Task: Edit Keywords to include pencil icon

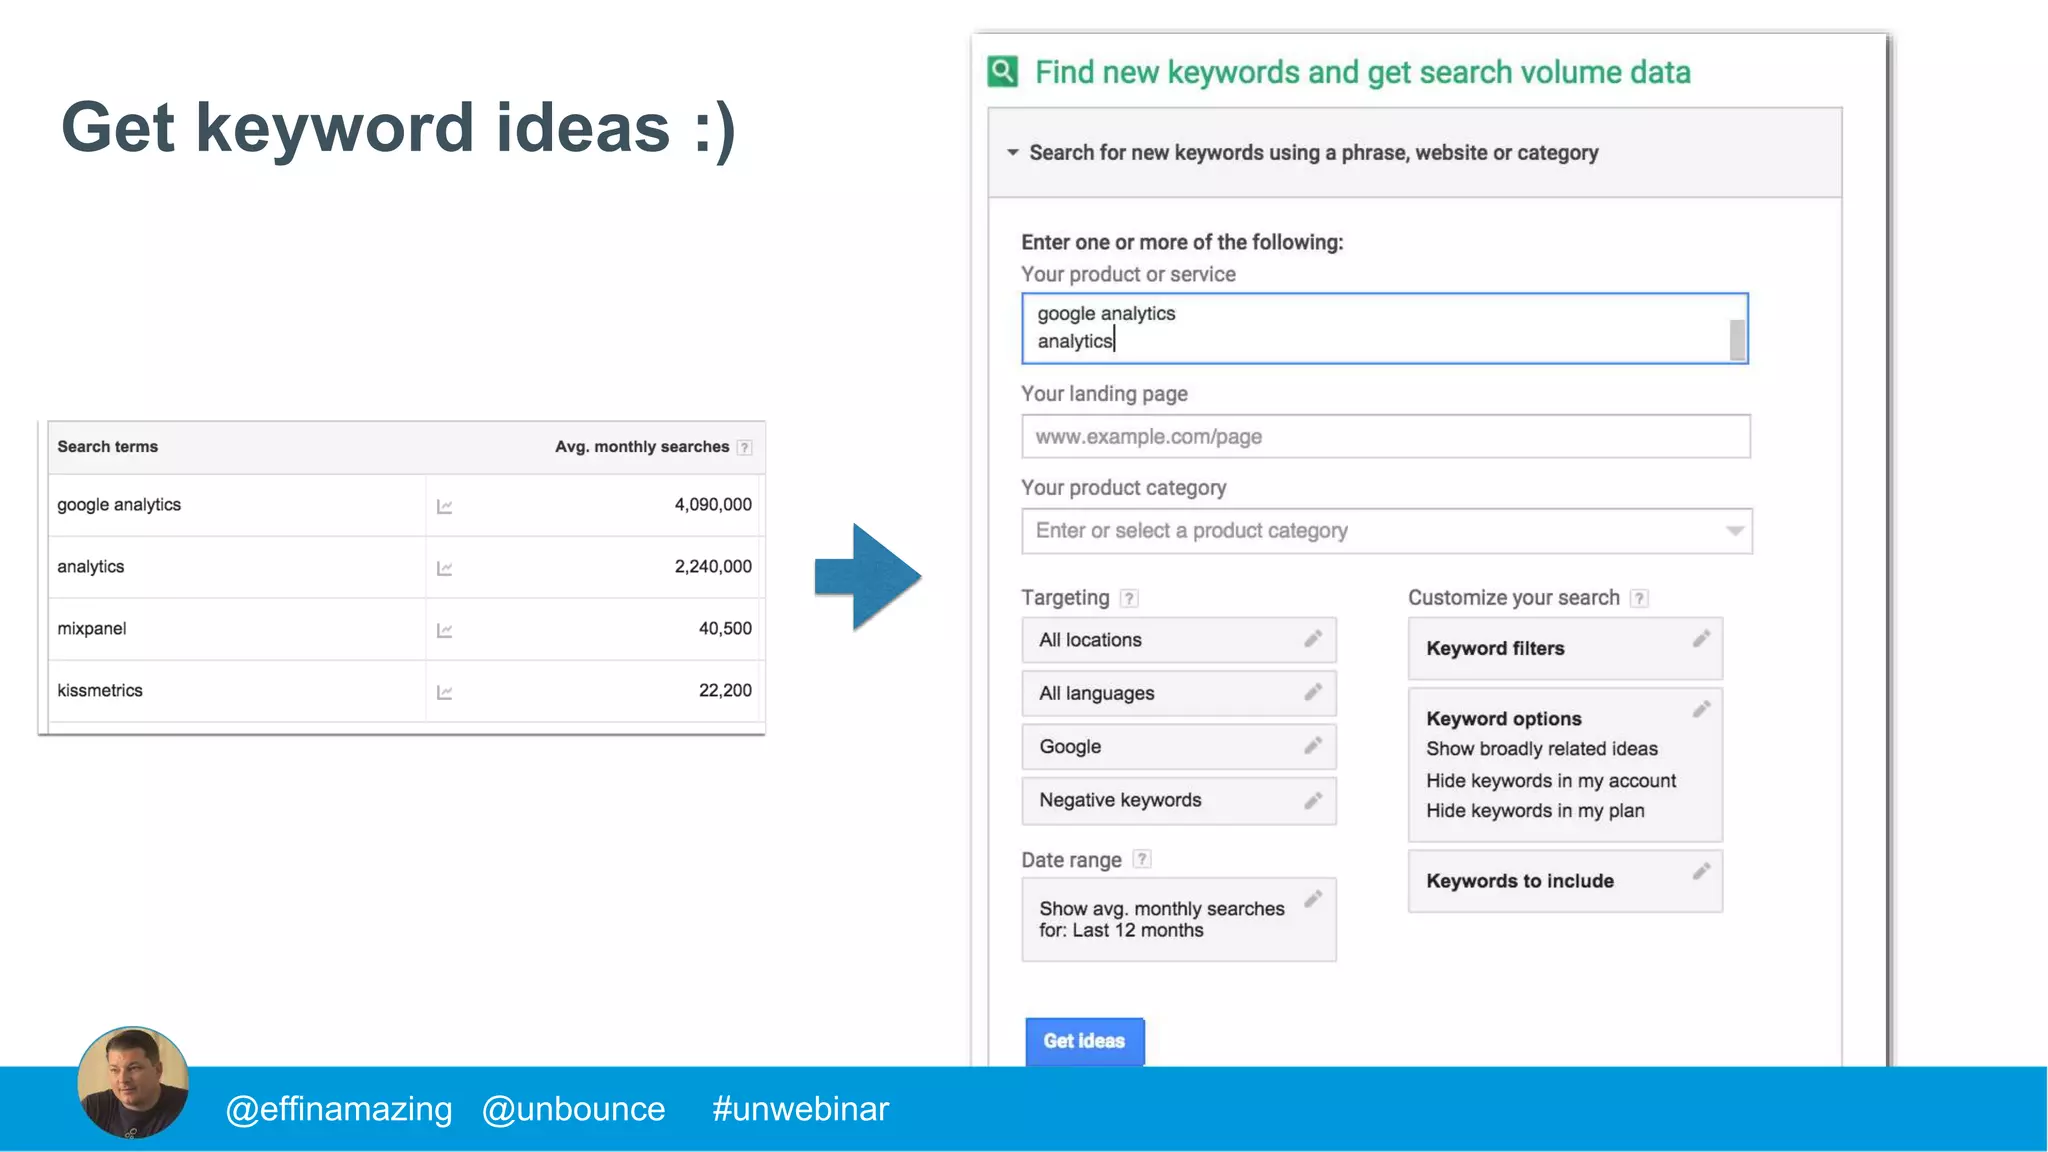Action: [1701, 871]
